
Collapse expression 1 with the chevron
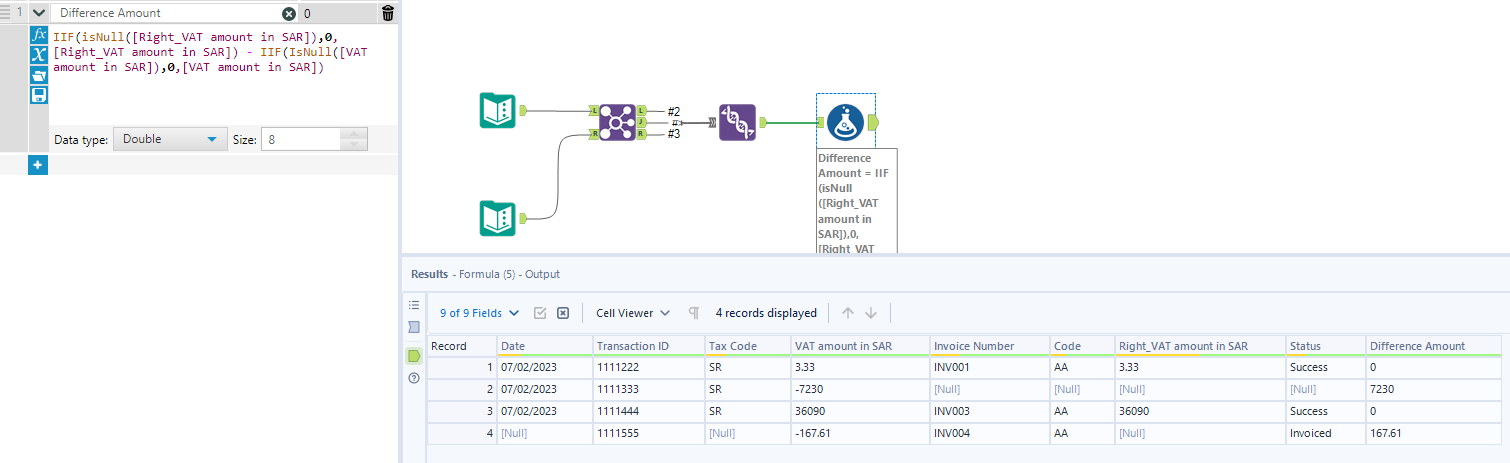click(38, 13)
